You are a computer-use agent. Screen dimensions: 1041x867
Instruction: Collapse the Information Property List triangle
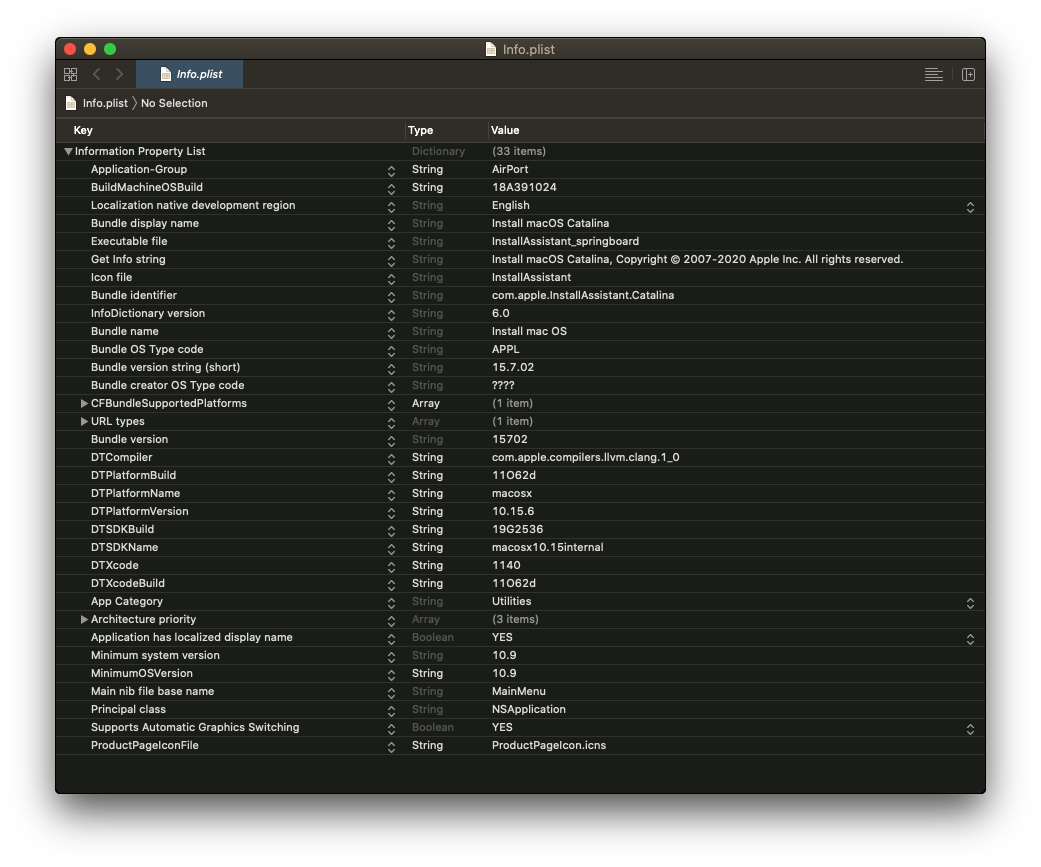pos(68,151)
